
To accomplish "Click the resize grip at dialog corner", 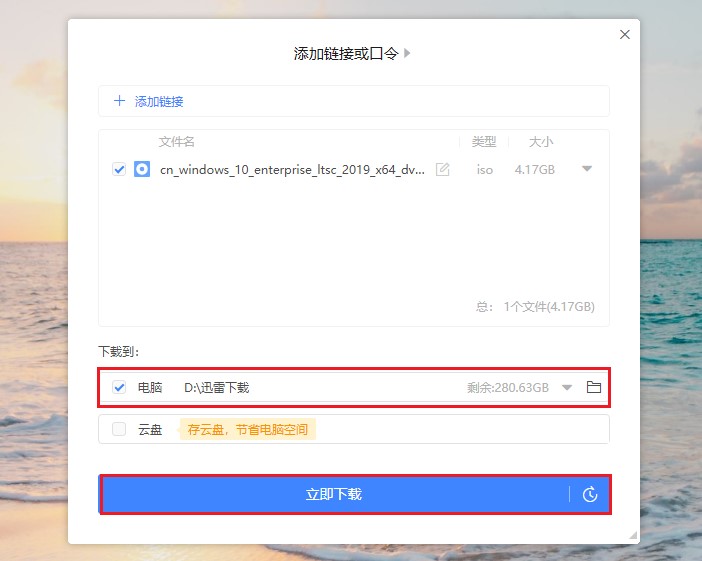I will [x=633, y=535].
